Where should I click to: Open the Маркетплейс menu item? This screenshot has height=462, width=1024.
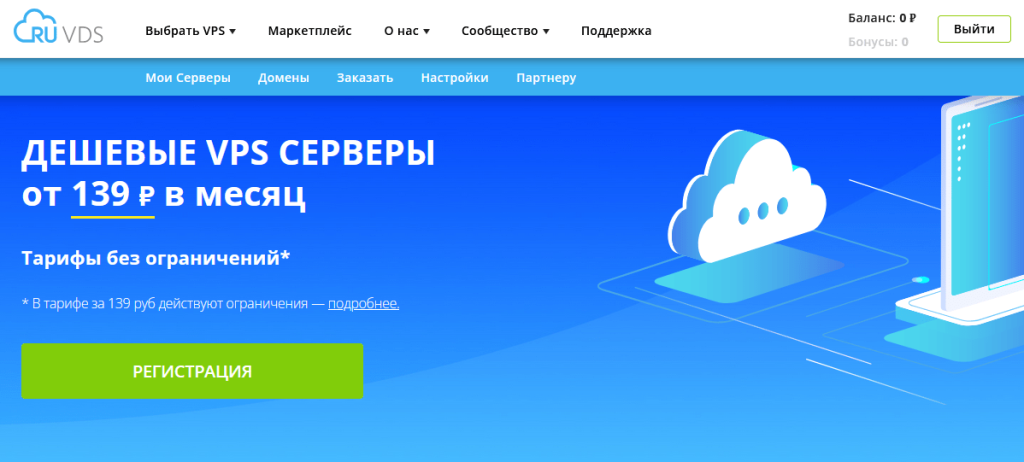(x=309, y=31)
